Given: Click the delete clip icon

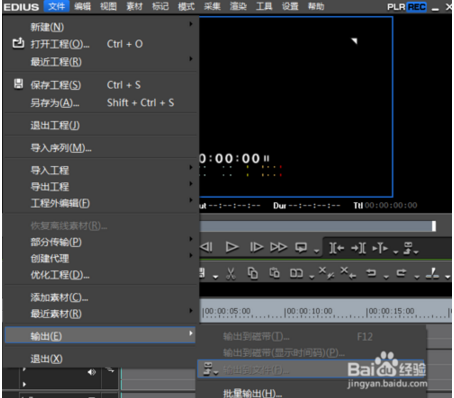Looking at the screenshot, I should pyautogui.click(x=327, y=273).
